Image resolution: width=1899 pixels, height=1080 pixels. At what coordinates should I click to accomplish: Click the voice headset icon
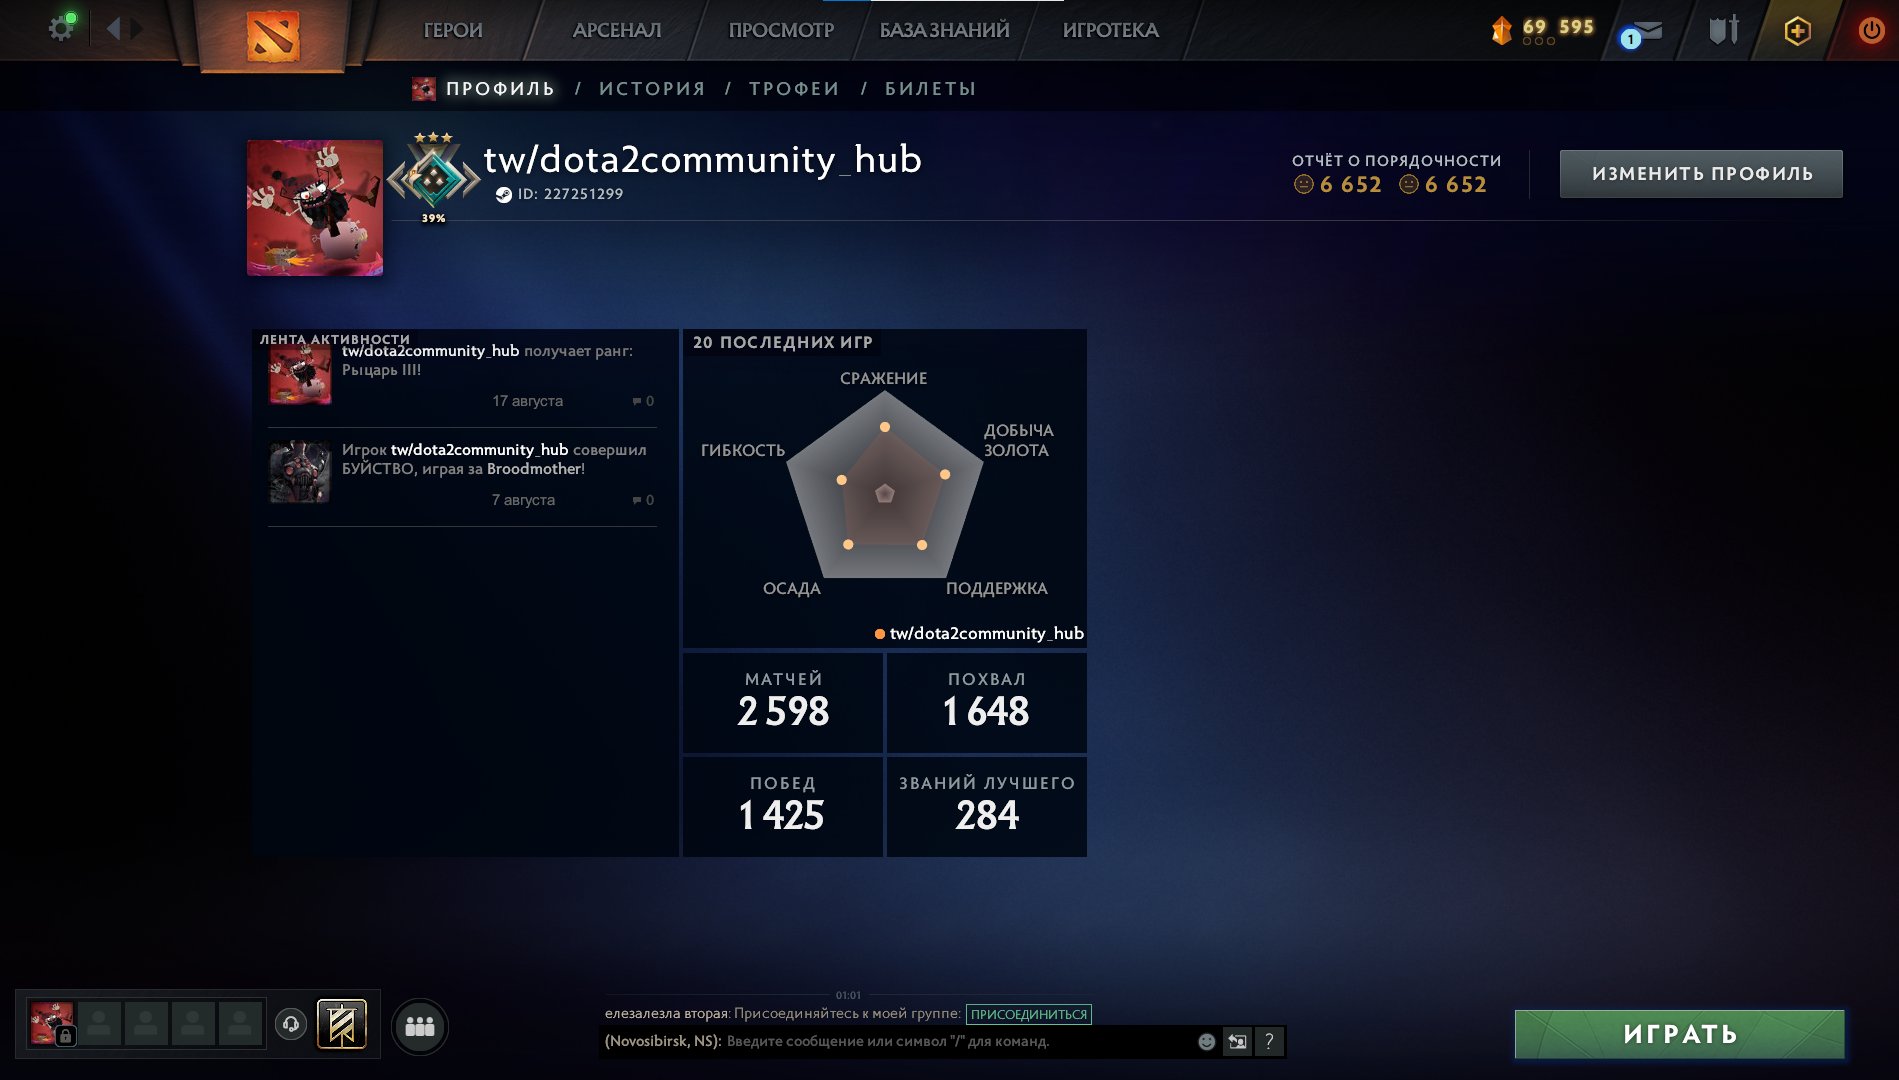(291, 1024)
